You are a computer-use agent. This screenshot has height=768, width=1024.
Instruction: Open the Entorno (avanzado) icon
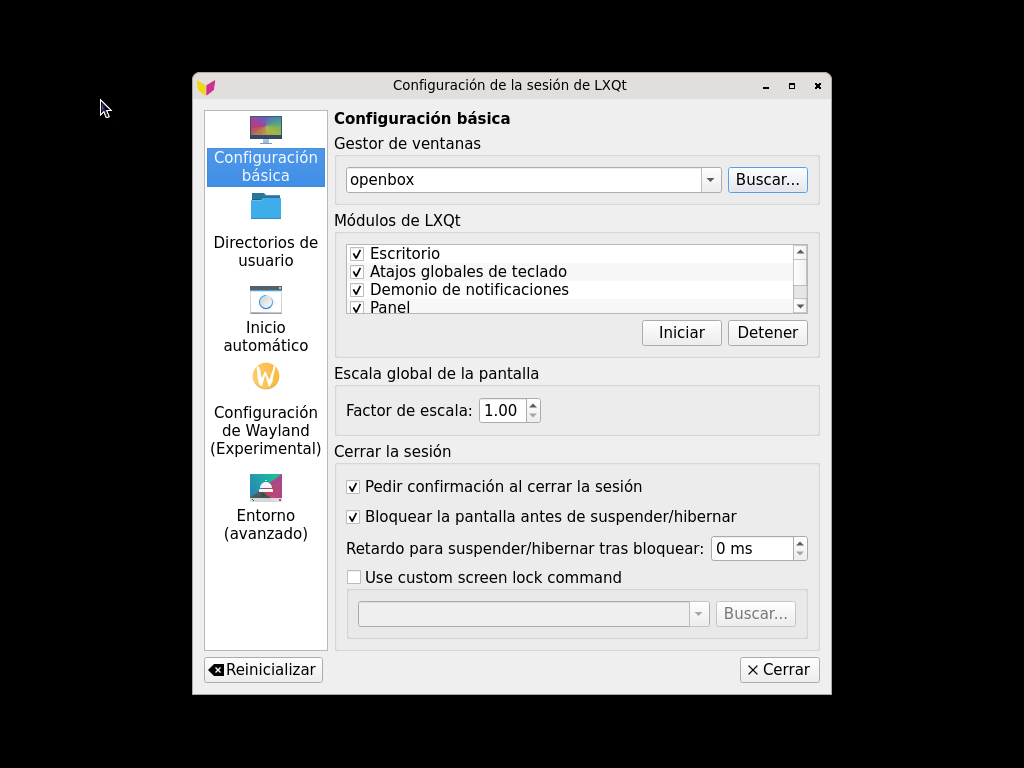pyautogui.click(x=266, y=487)
